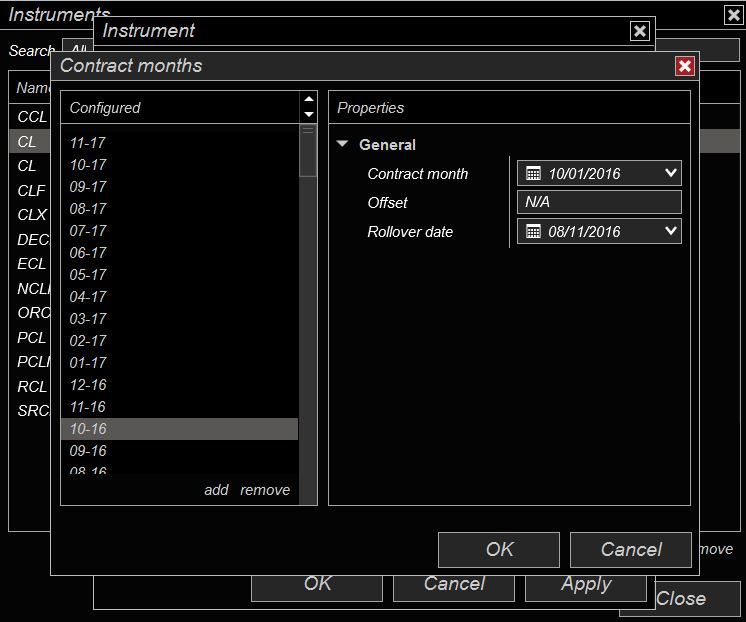Select contract month 11-16
This screenshot has height=622, width=746.
pos(179,407)
